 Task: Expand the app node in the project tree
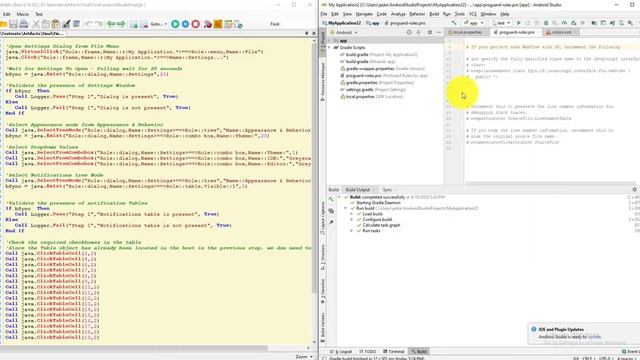[329, 41]
